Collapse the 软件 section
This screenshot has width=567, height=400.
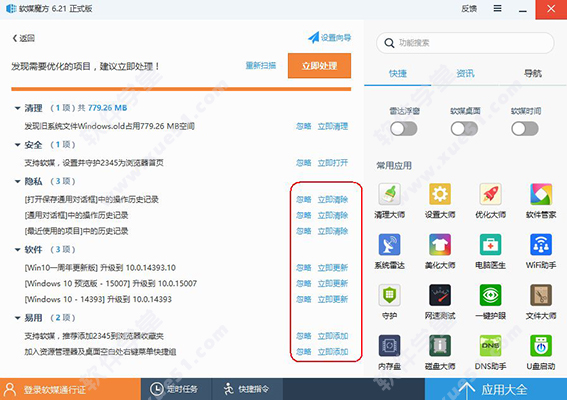coord(17,250)
